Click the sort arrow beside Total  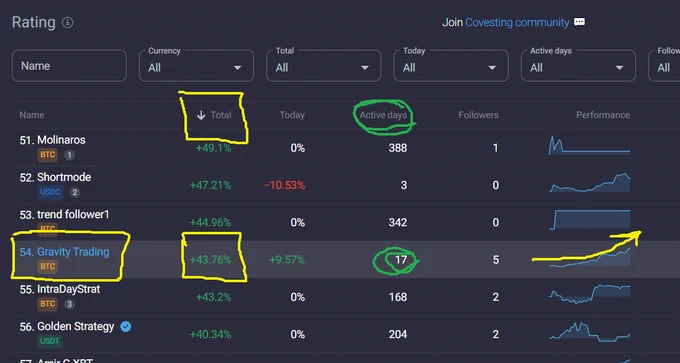click(201, 115)
